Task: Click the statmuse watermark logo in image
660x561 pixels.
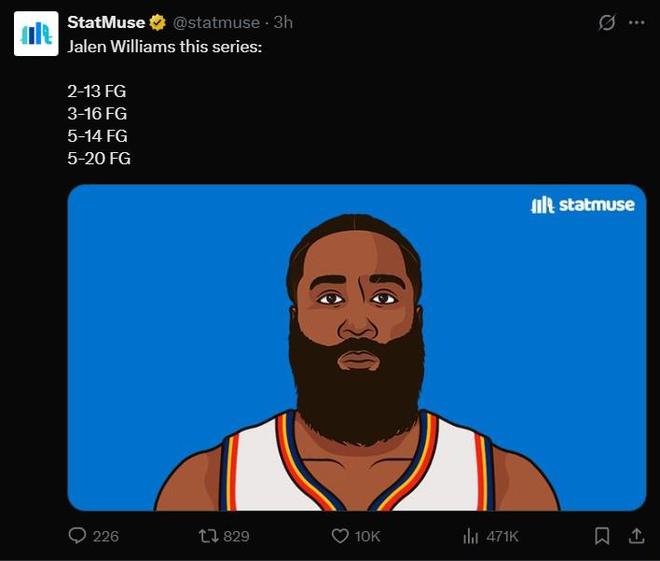Action: 581,205
